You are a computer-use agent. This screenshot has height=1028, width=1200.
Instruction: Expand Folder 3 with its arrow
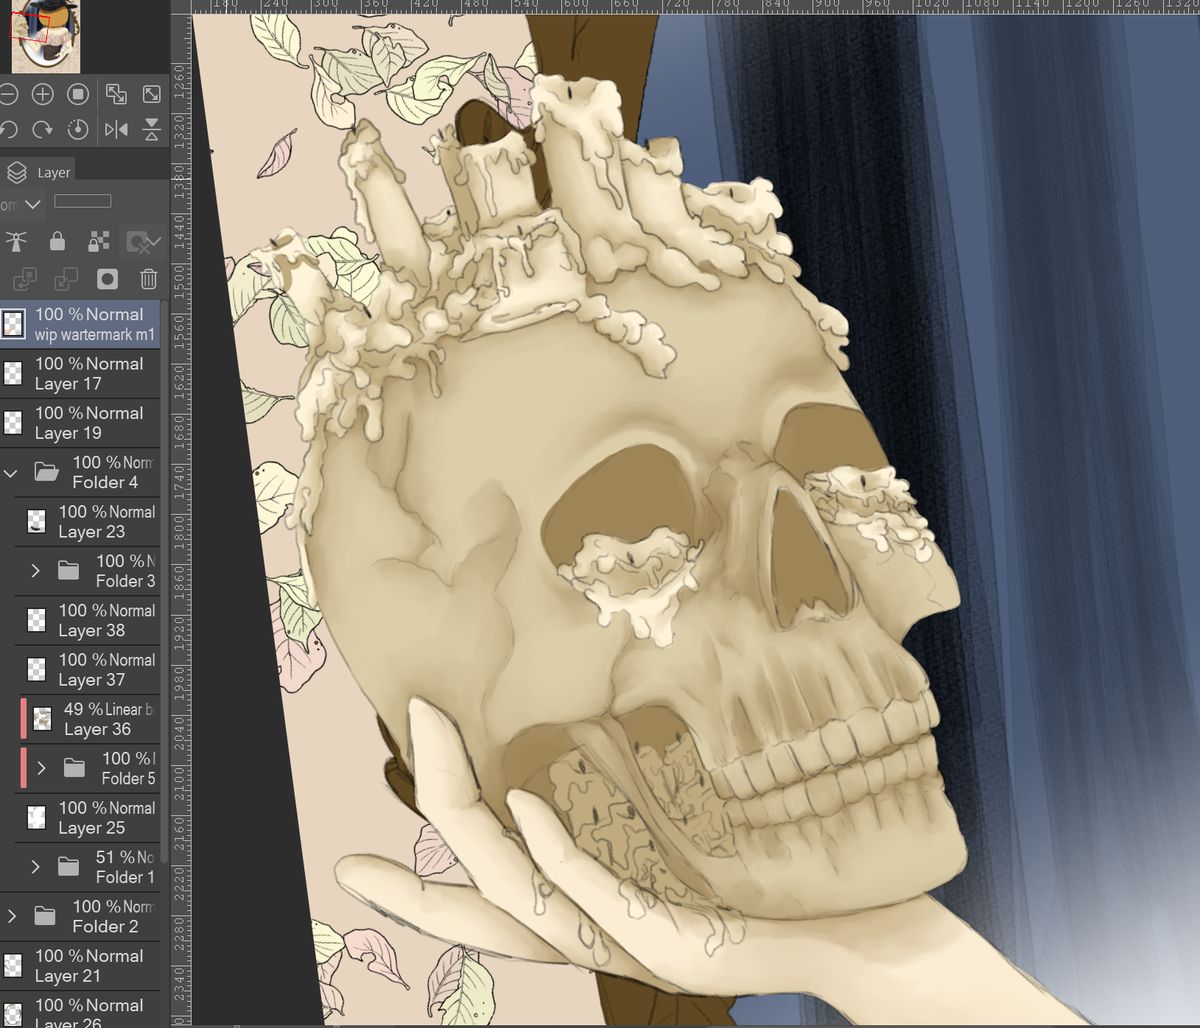click(35, 570)
